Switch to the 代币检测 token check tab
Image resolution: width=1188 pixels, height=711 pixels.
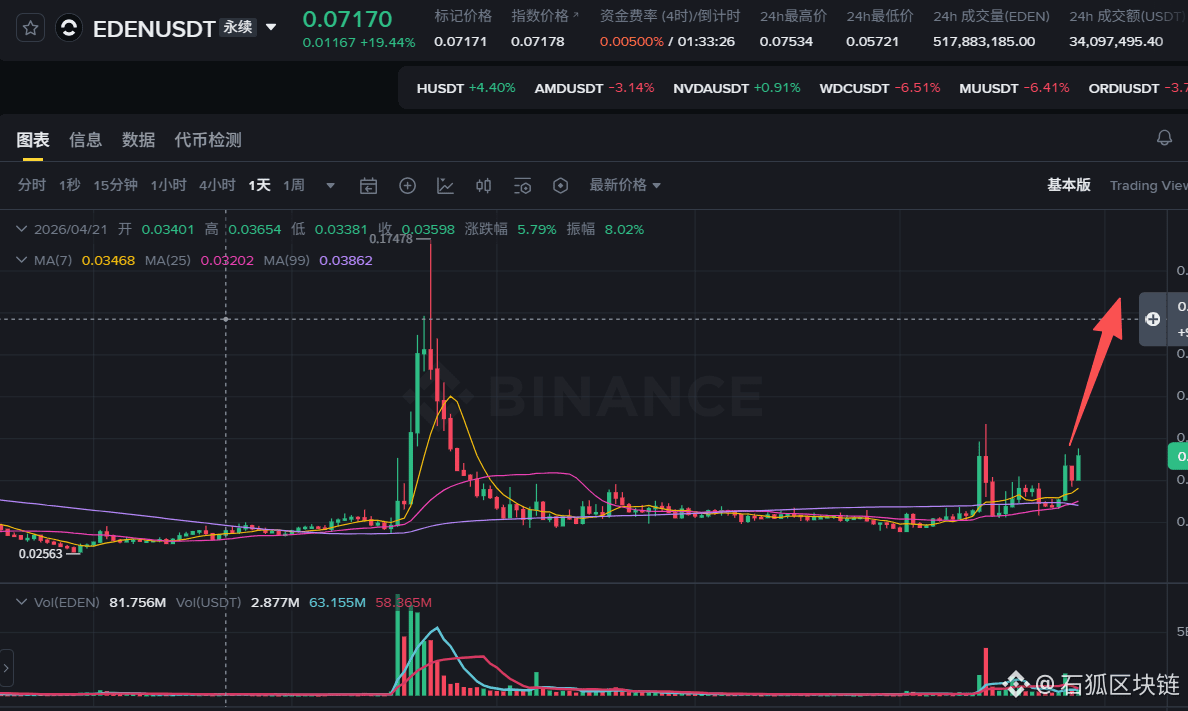pyautogui.click(x=208, y=139)
